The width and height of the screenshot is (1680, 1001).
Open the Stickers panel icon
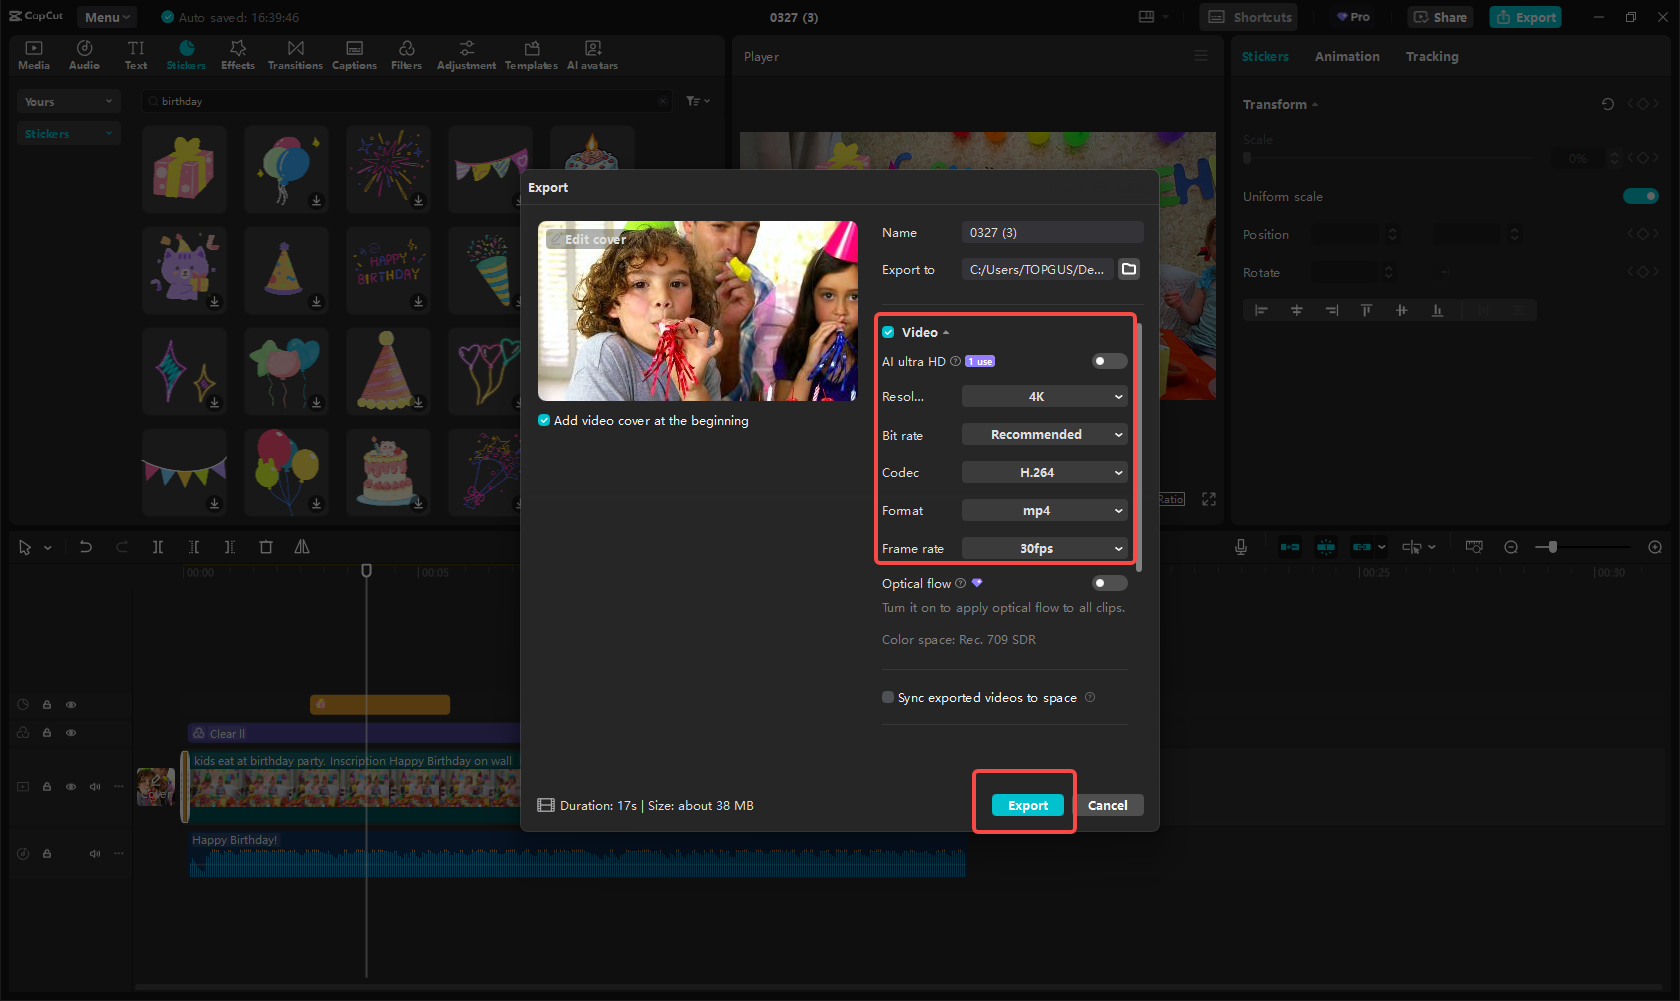pyautogui.click(x=186, y=54)
